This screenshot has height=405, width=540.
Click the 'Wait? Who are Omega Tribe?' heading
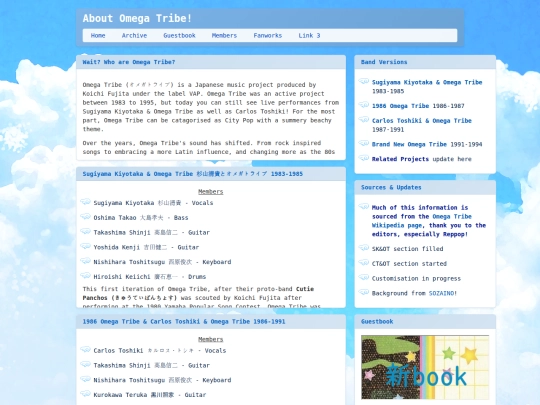pyautogui.click(x=129, y=62)
